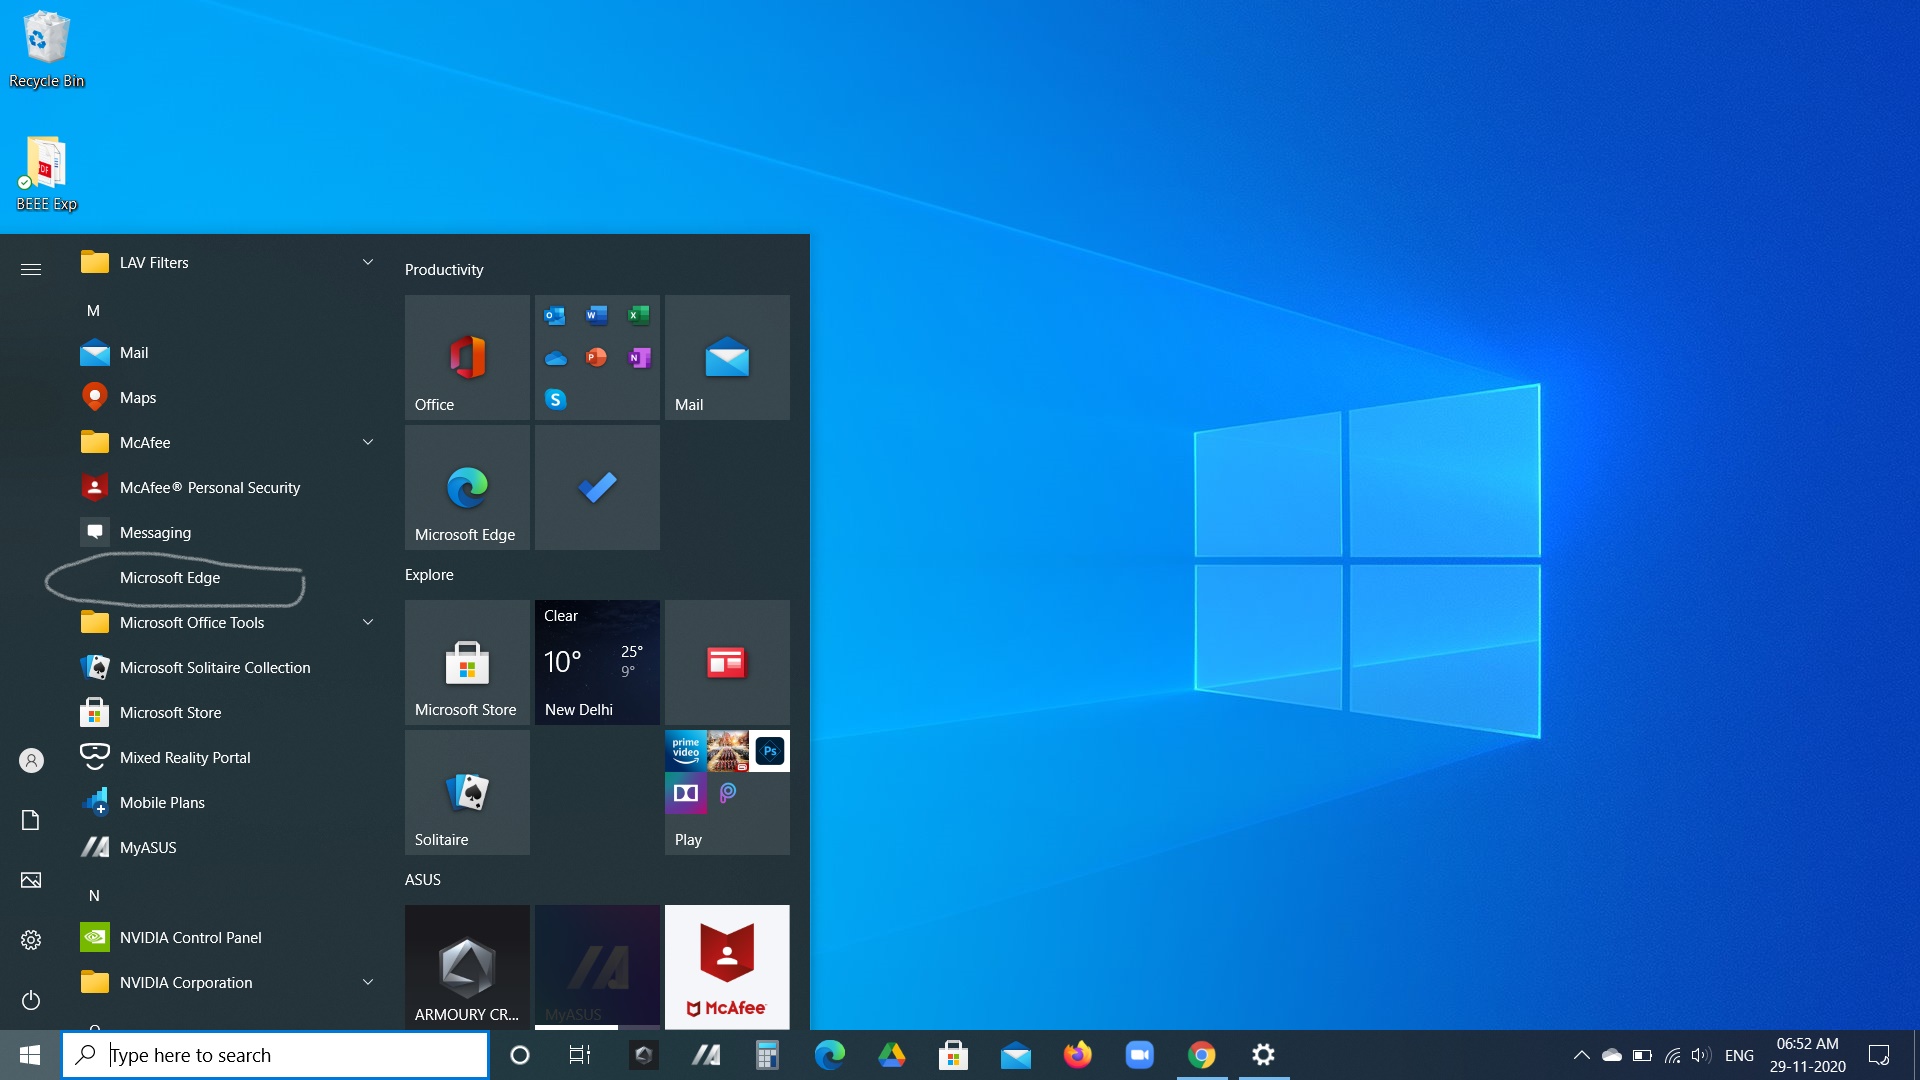Image resolution: width=1920 pixels, height=1080 pixels.
Task: Click the Outlook icon in Office apps tile
Action: coord(555,315)
